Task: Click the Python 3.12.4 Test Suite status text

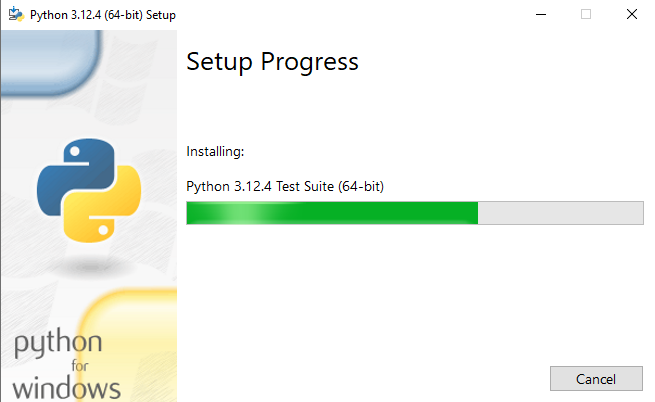Action: 285,186
